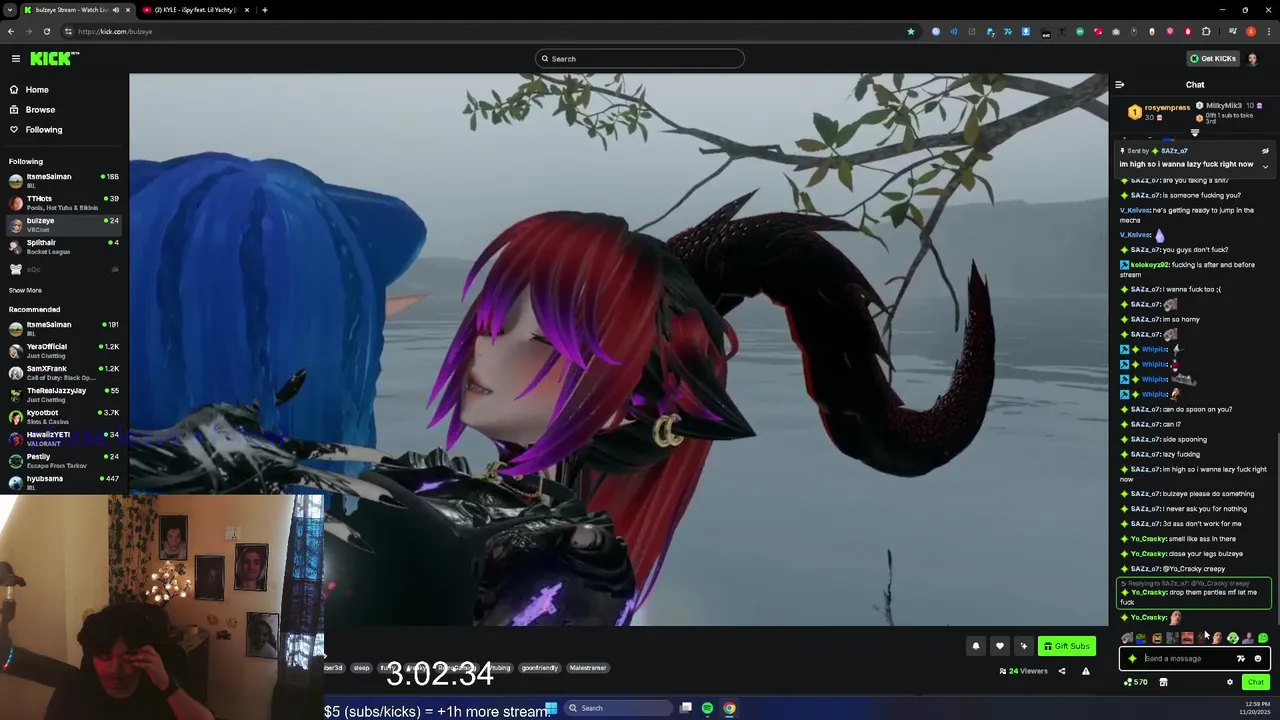The width and height of the screenshot is (1280, 720).
Task: Click the sleep stream tag
Action: 361,668
